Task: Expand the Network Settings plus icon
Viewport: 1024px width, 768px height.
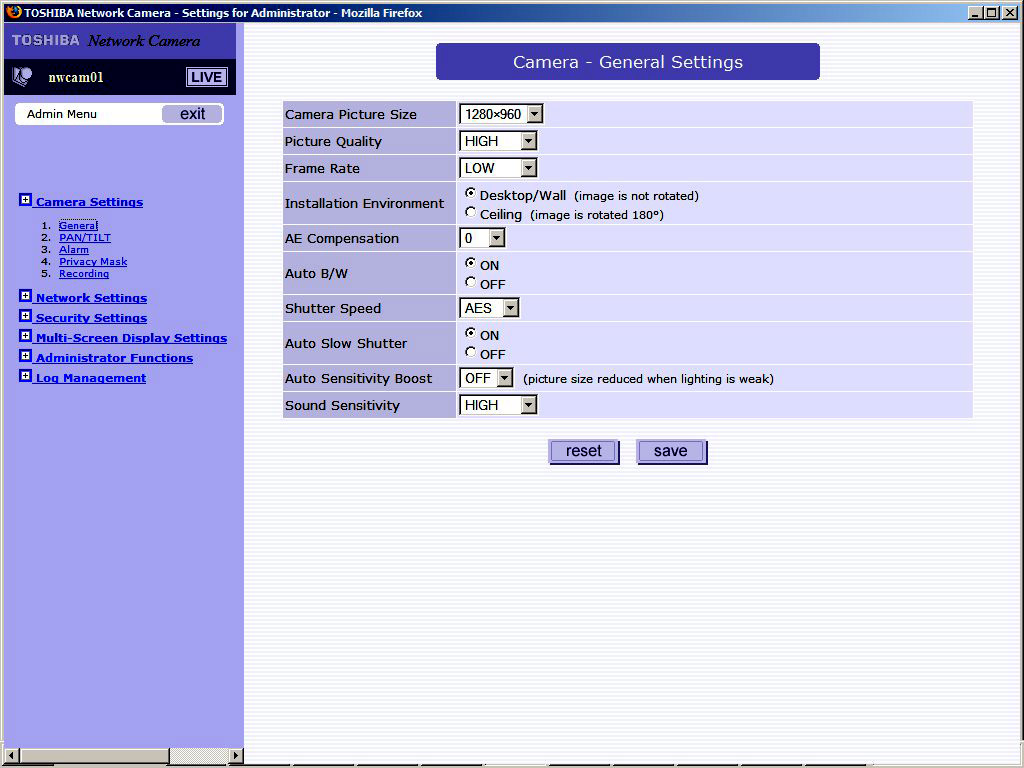Action: (x=26, y=297)
